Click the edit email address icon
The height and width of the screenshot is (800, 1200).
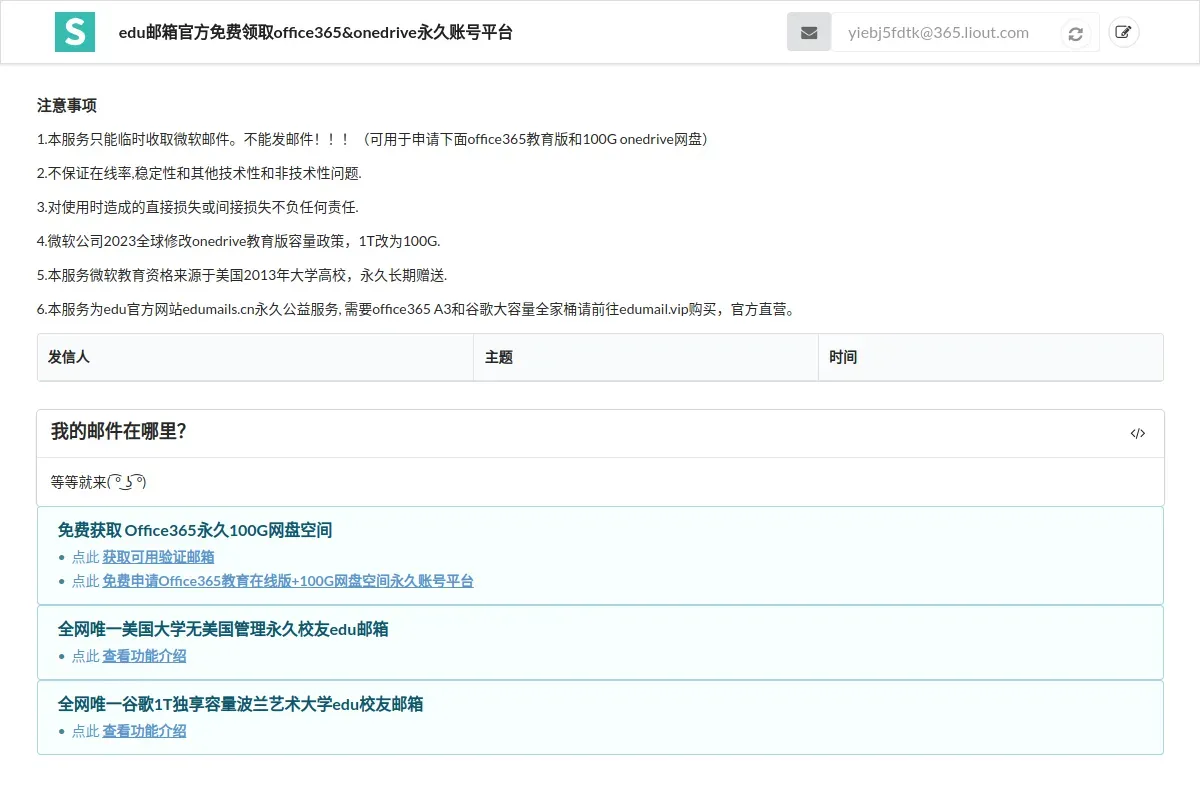pos(1124,32)
